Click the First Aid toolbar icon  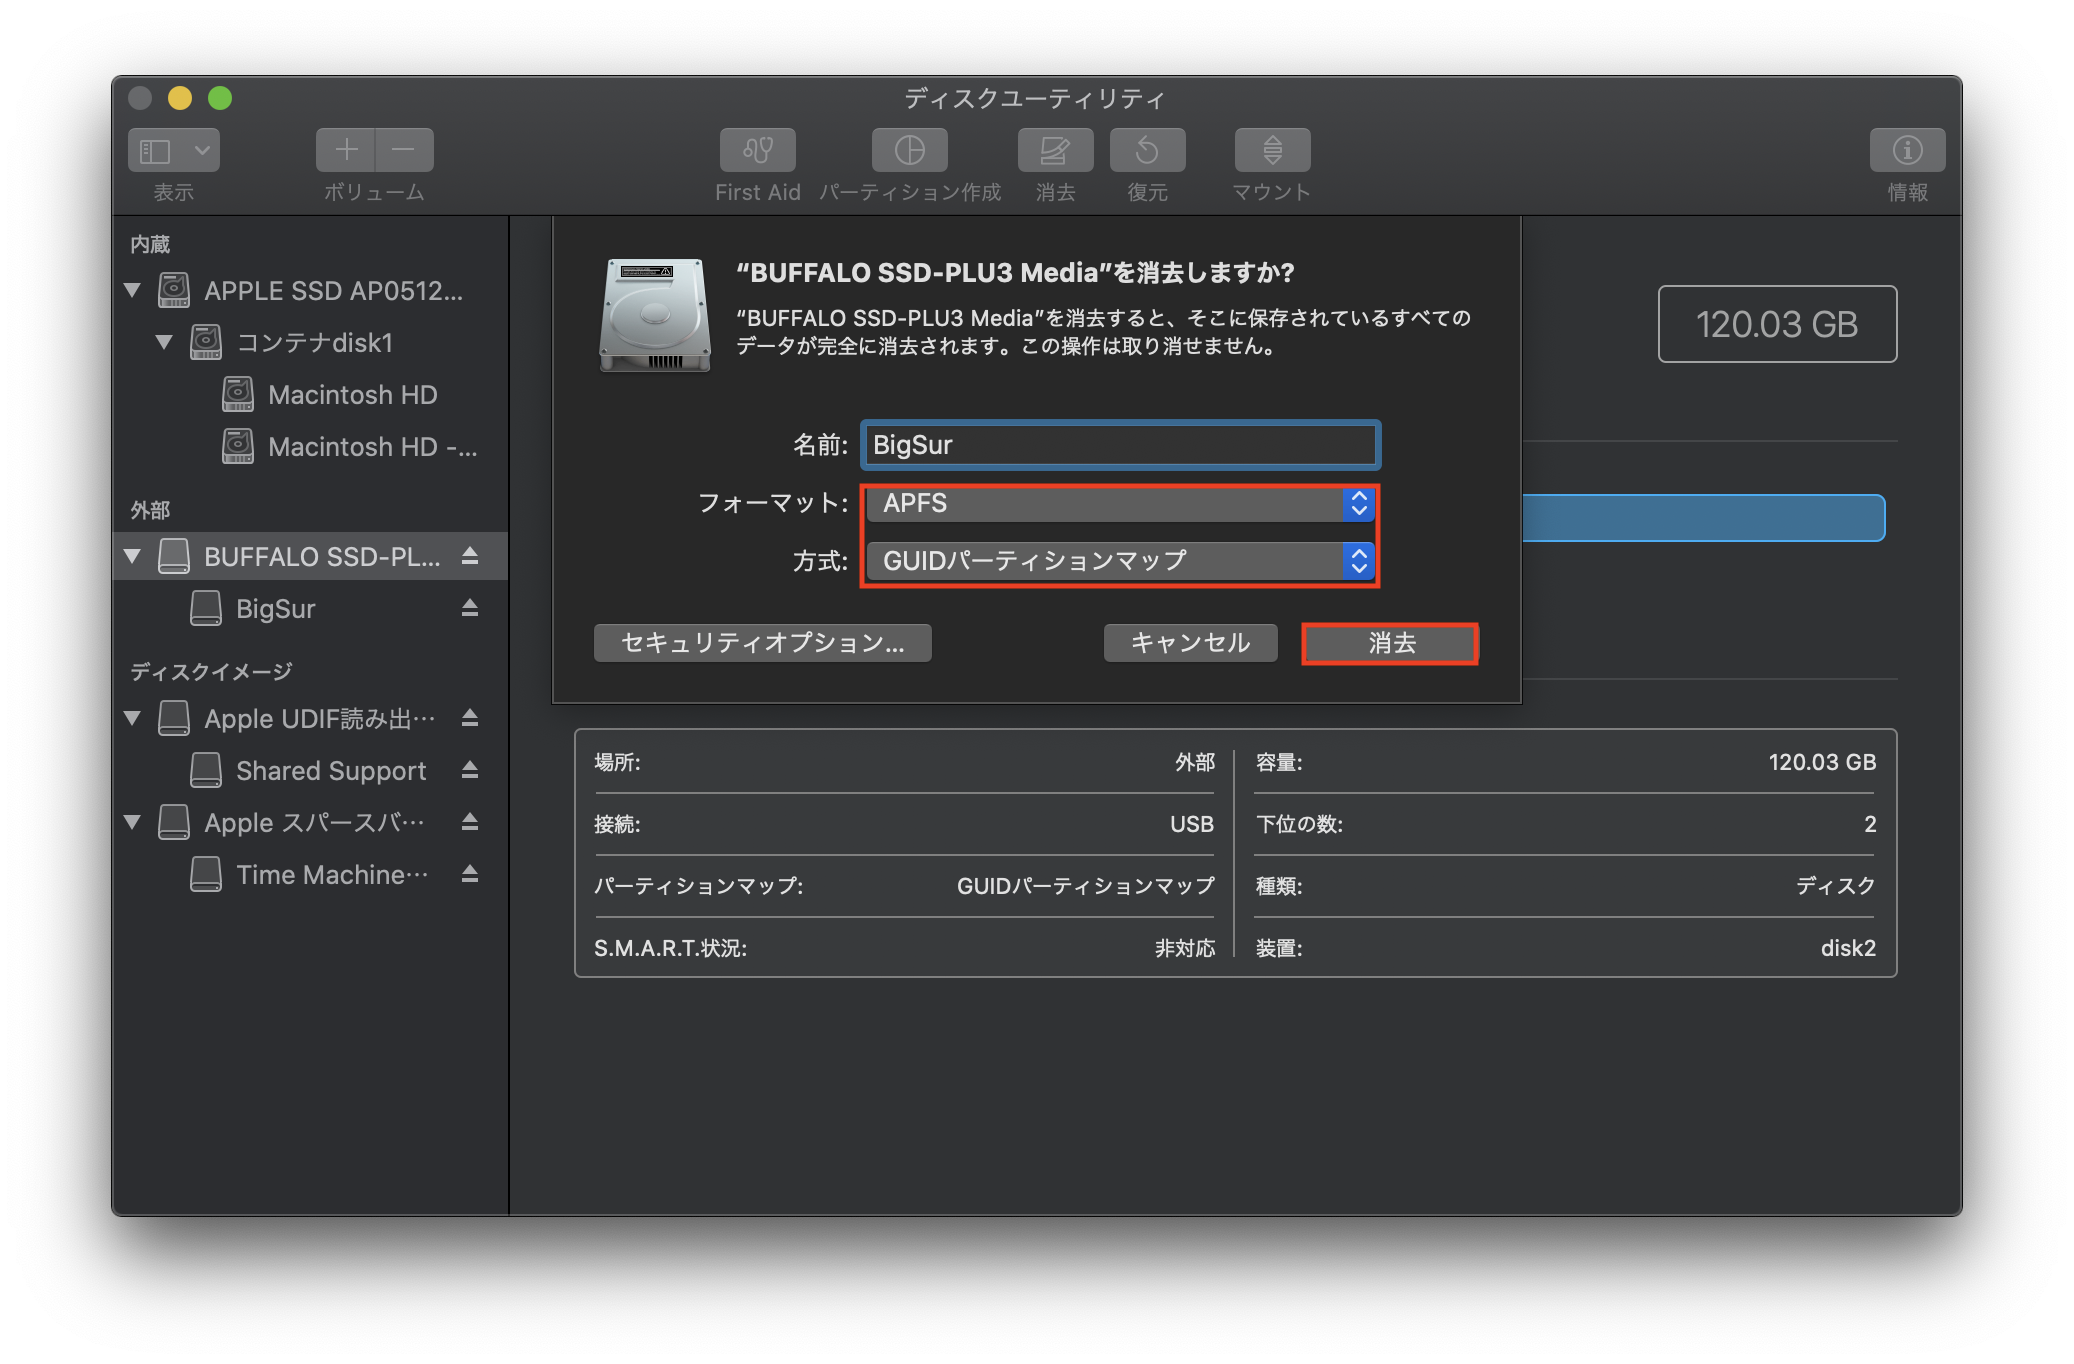click(757, 150)
